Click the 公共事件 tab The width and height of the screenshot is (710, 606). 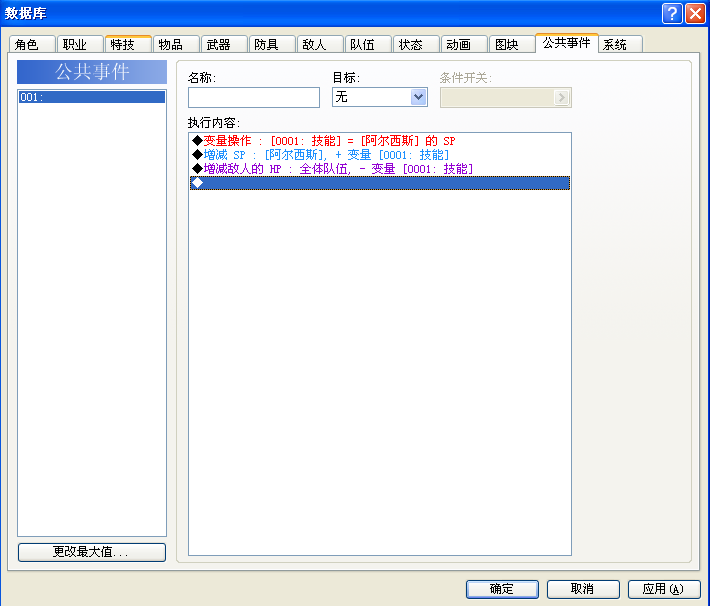click(566, 43)
